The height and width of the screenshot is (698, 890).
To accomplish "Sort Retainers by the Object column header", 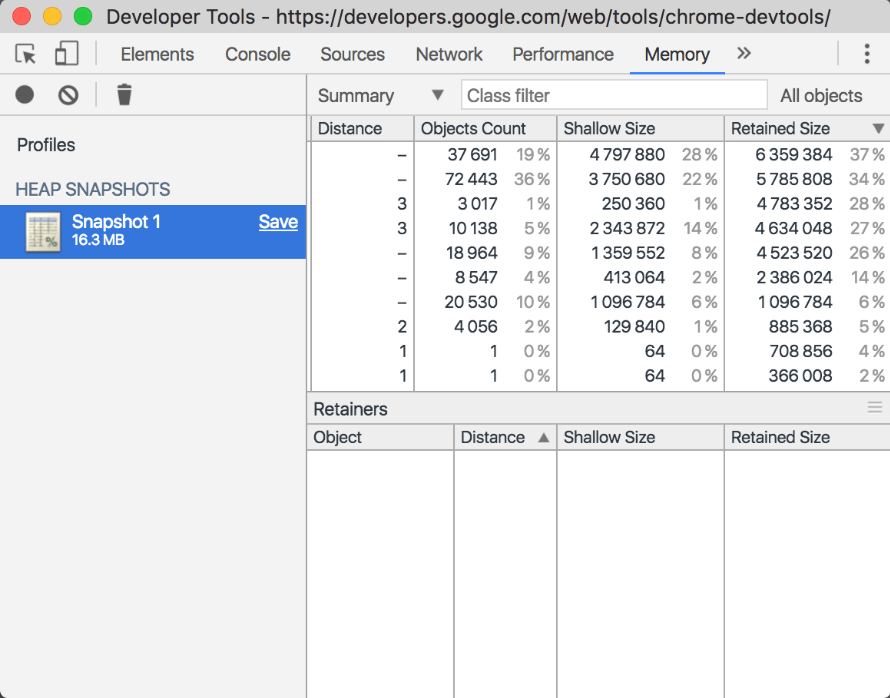I will coord(380,438).
